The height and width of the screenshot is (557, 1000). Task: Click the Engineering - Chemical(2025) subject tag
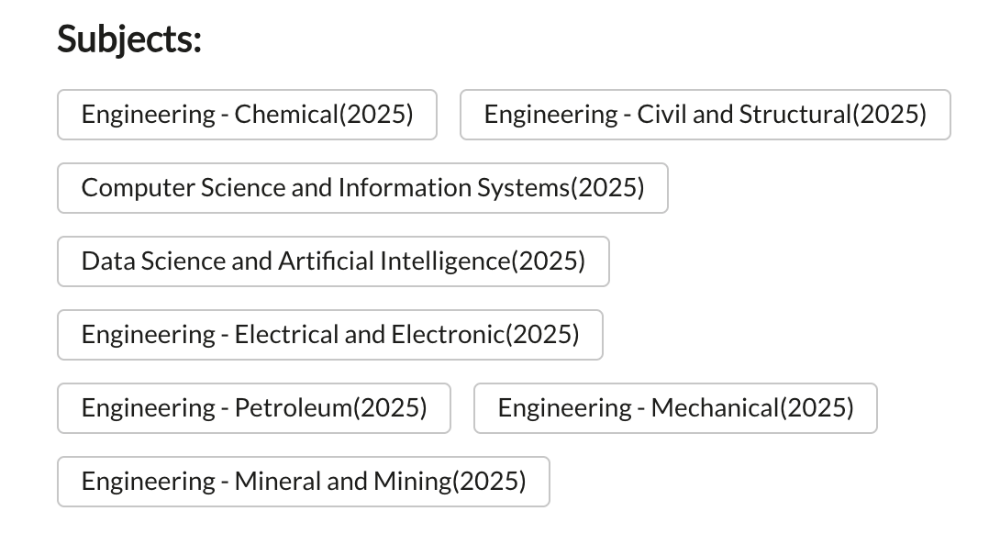[247, 115]
